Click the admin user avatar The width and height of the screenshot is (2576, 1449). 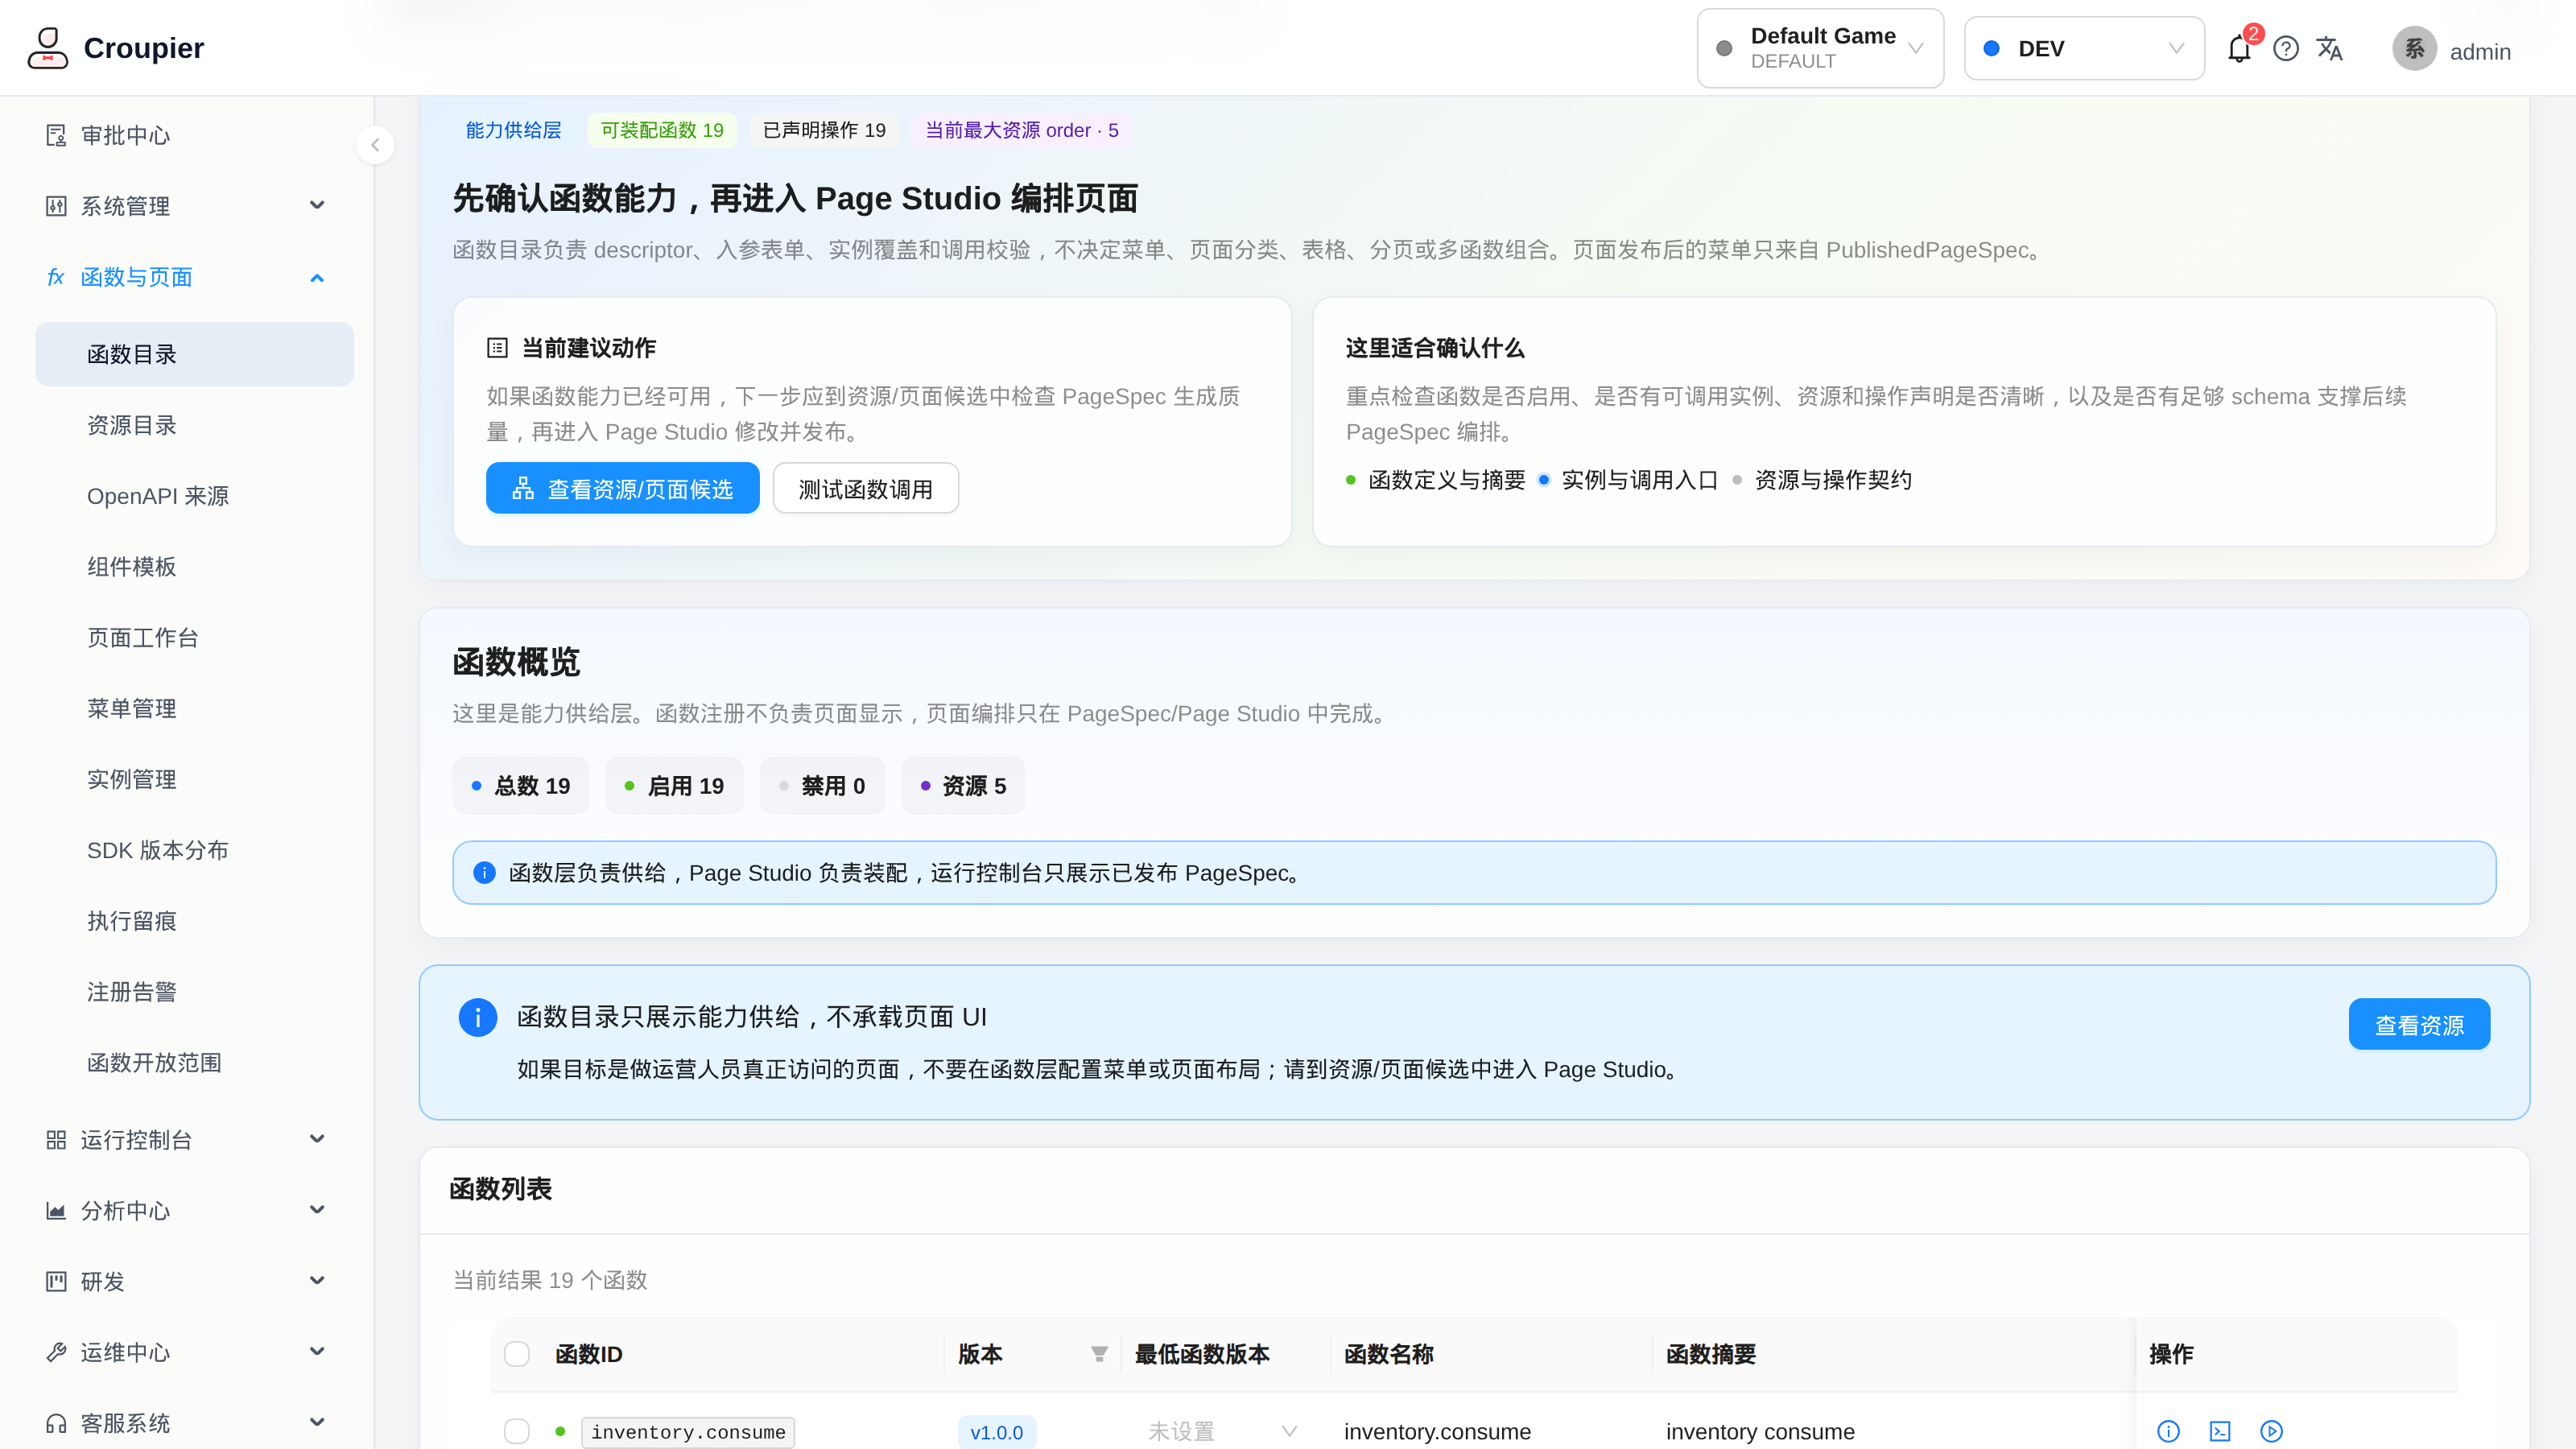(x=2414, y=49)
